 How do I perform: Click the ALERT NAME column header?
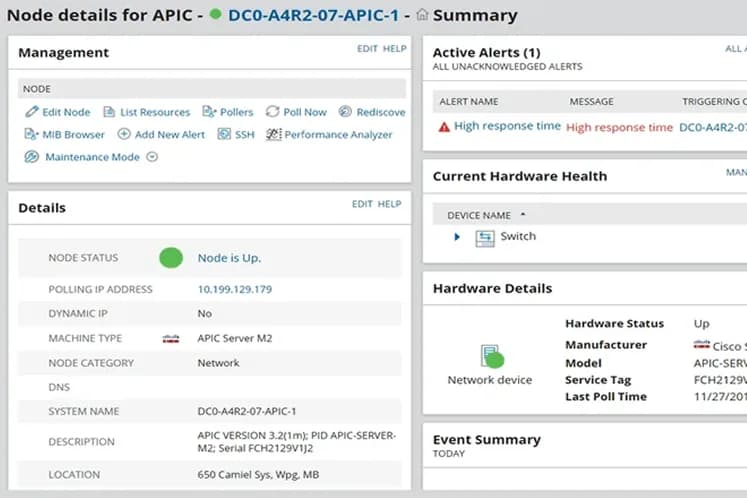tap(469, 102)
